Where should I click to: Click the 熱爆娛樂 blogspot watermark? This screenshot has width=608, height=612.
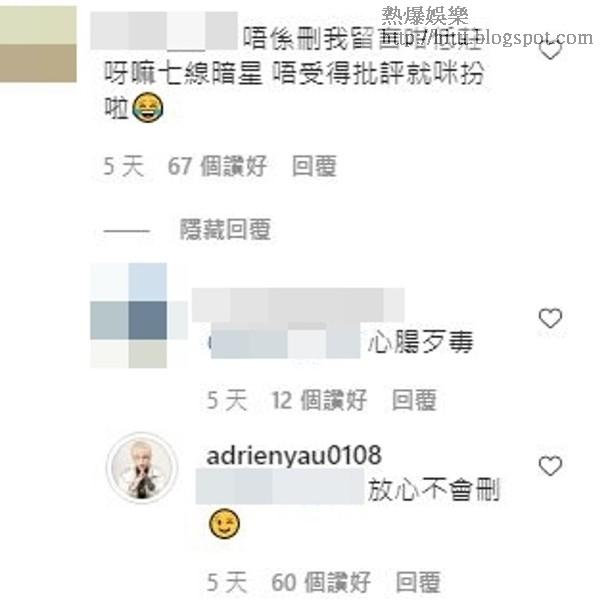(487, 27)
